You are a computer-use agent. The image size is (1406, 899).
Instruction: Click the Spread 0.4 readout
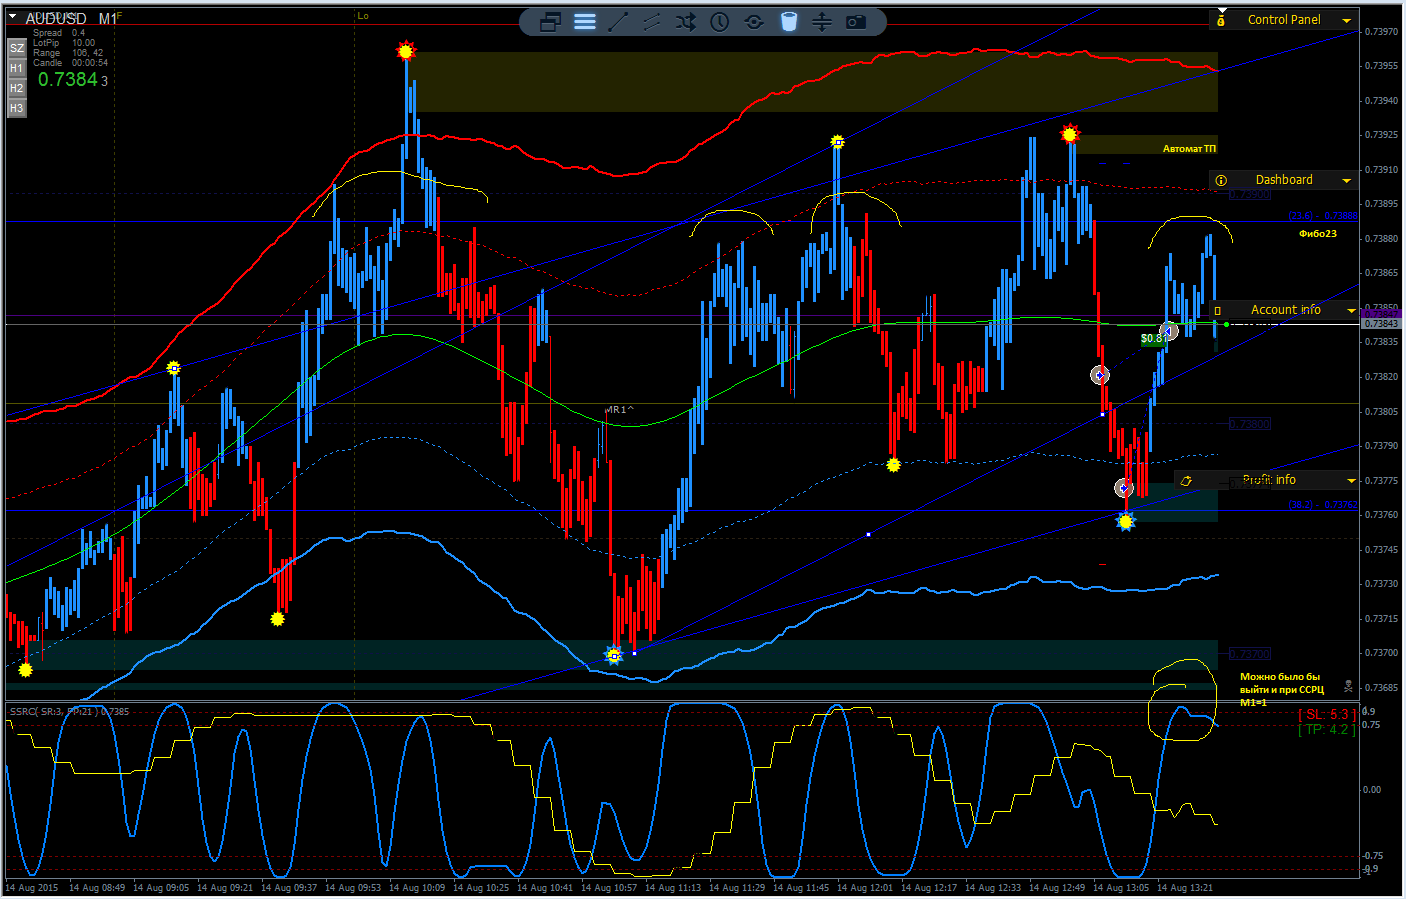click(59, 33)
